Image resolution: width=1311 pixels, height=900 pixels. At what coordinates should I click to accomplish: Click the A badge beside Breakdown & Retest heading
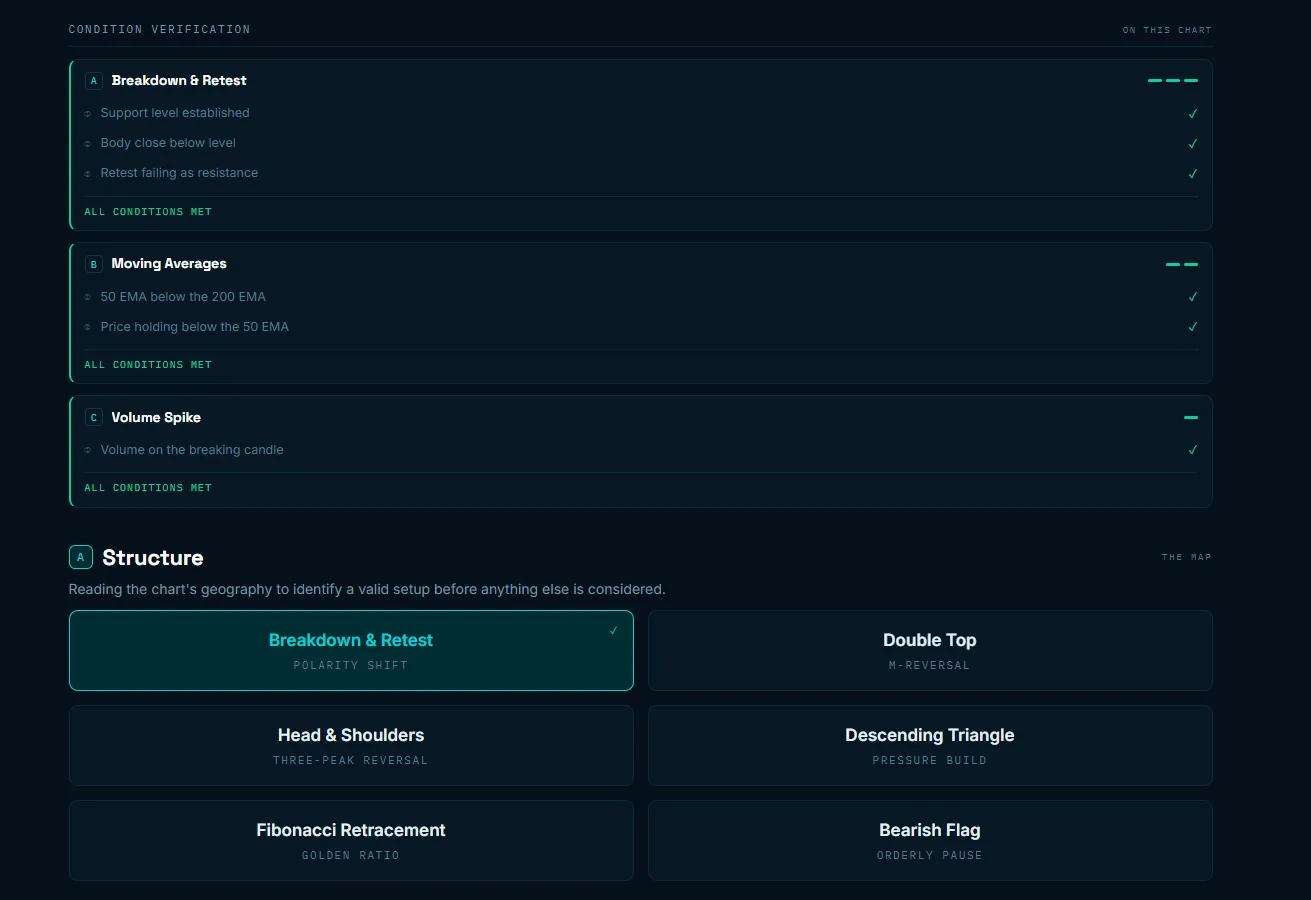94,81
